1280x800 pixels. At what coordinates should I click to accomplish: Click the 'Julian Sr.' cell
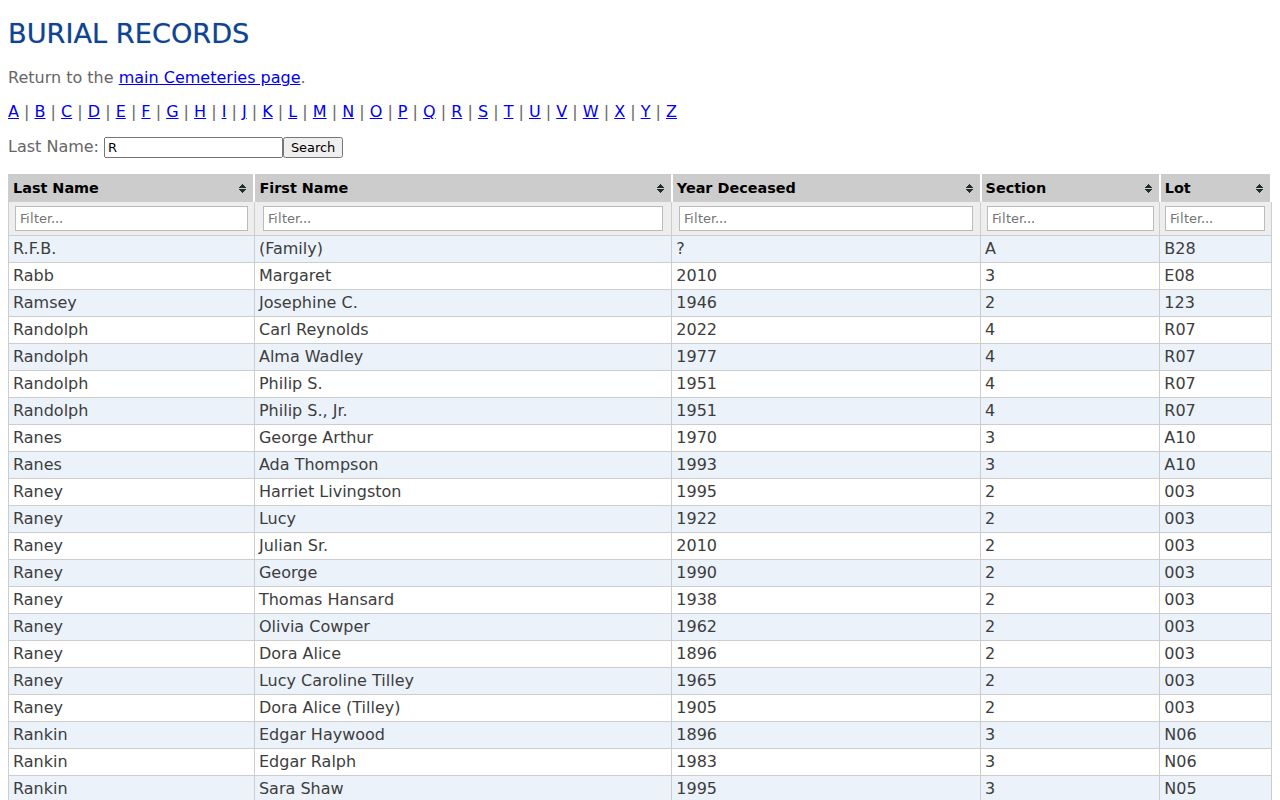click(463, 546)
